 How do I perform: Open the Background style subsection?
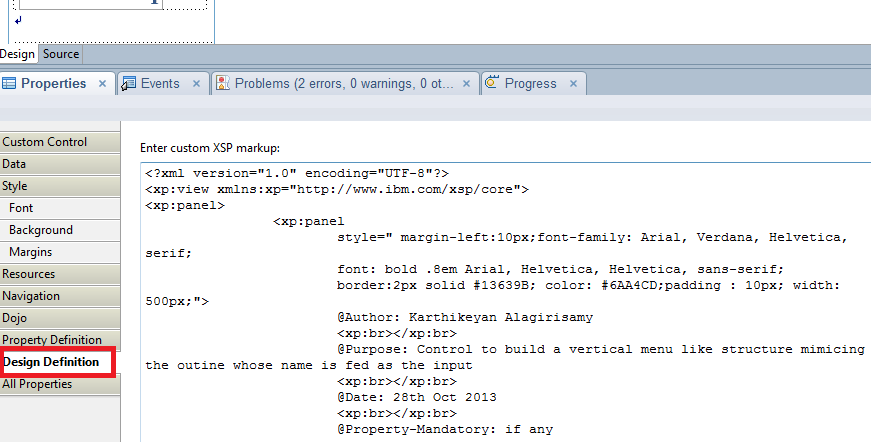[60, 230]
